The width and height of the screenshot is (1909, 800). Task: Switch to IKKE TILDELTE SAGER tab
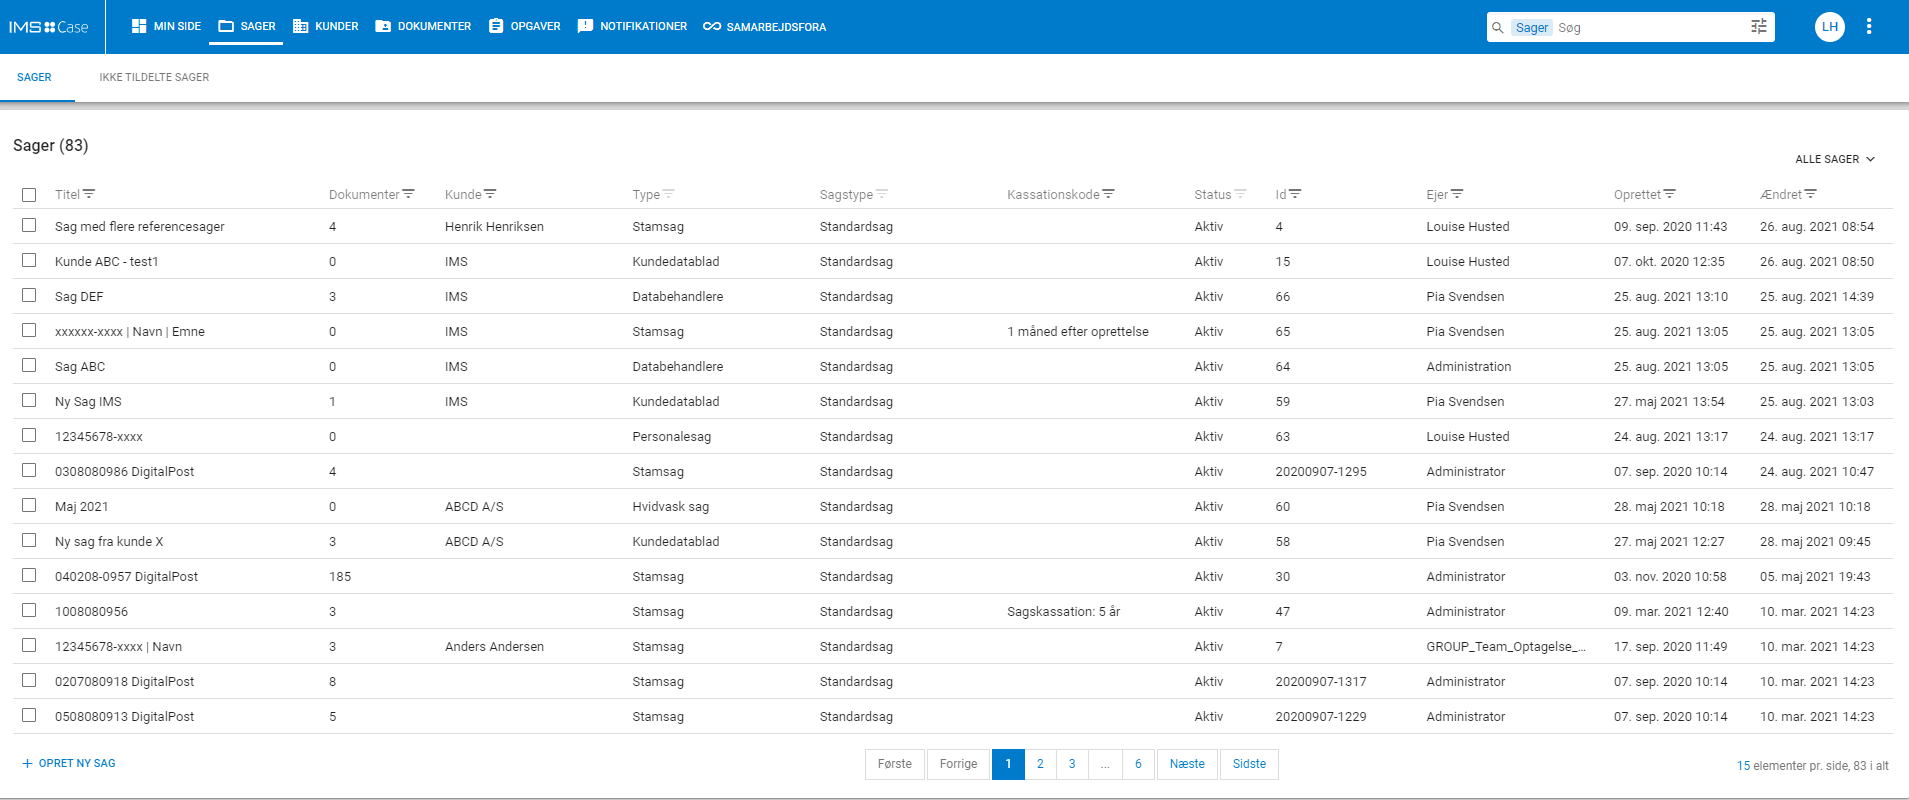click(154, 77)
